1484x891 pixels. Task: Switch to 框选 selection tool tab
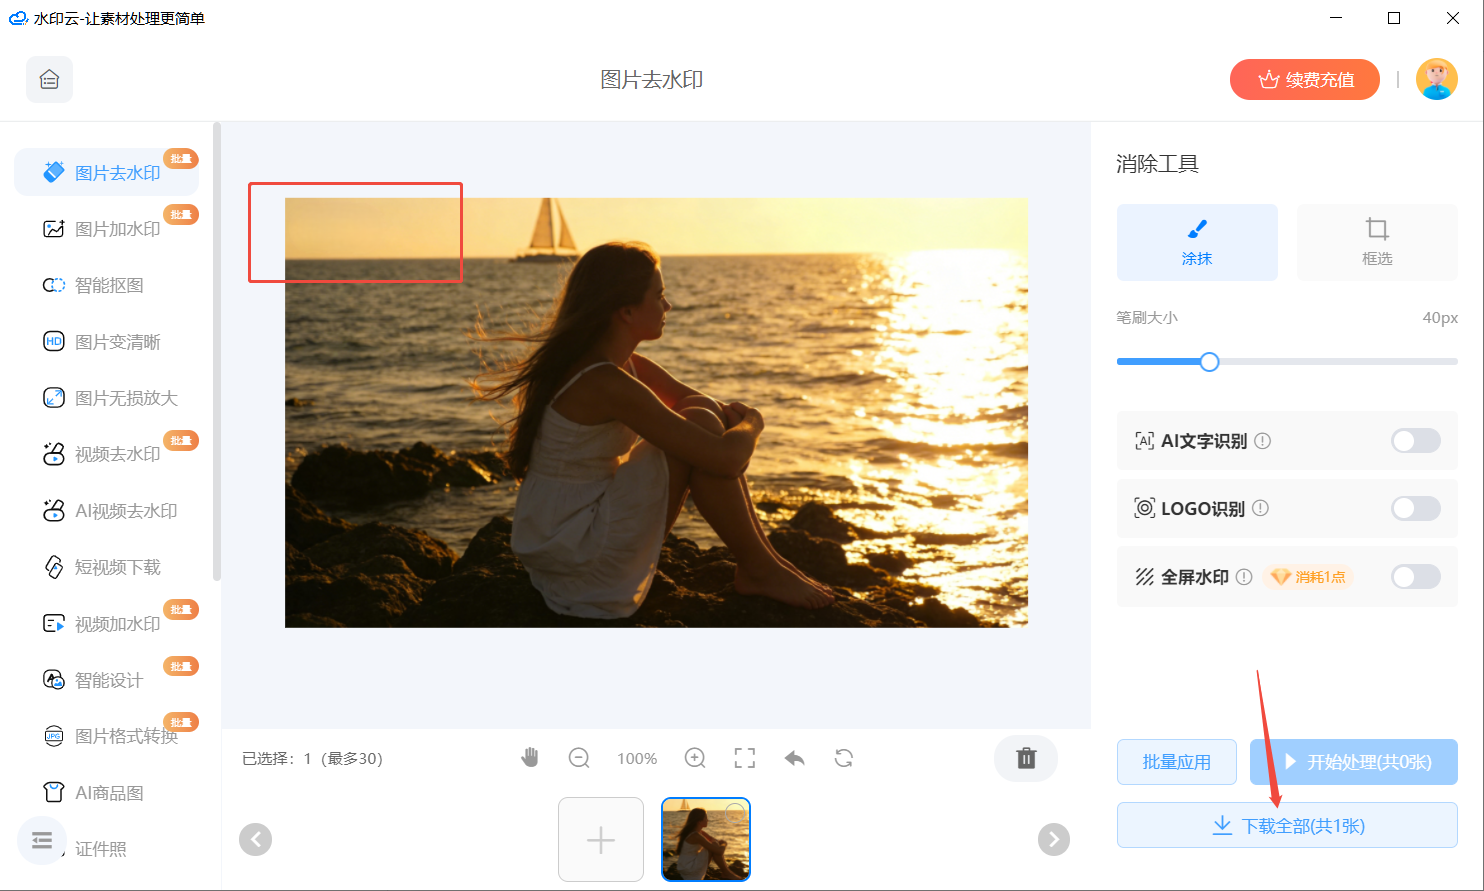pos(1376,242)
